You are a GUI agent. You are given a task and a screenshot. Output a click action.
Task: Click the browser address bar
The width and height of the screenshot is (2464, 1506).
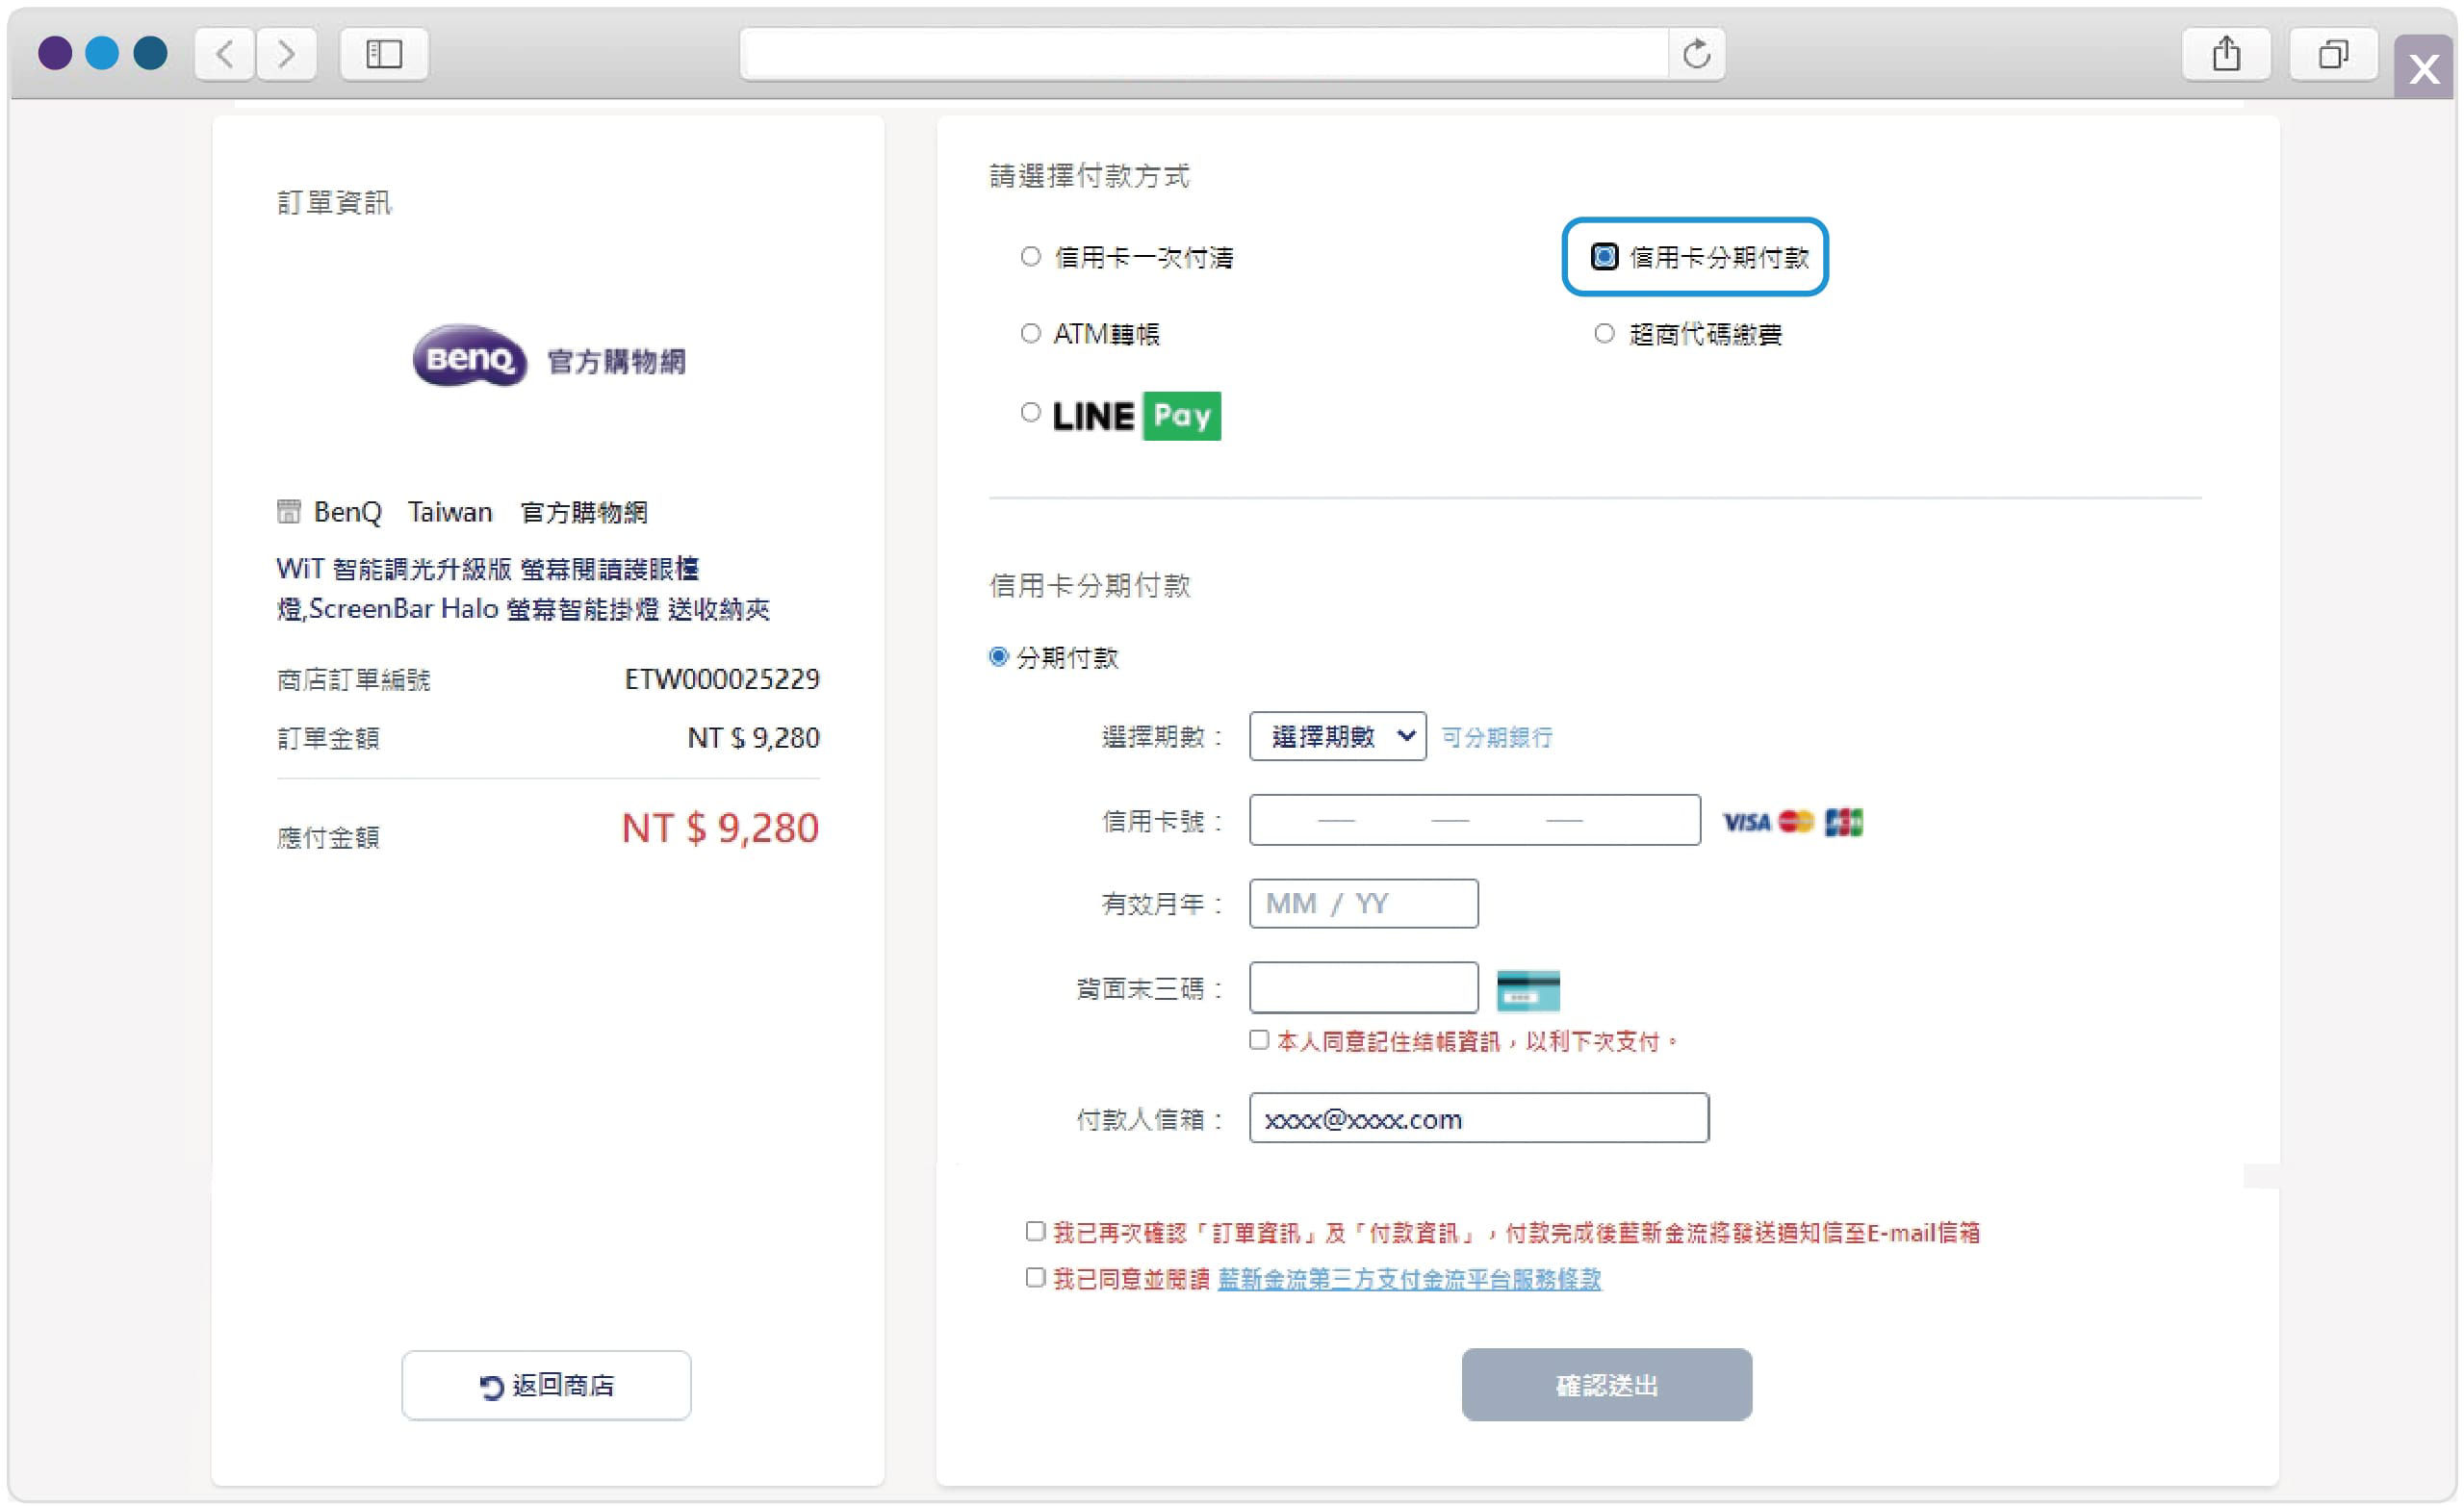point(1204,53)
